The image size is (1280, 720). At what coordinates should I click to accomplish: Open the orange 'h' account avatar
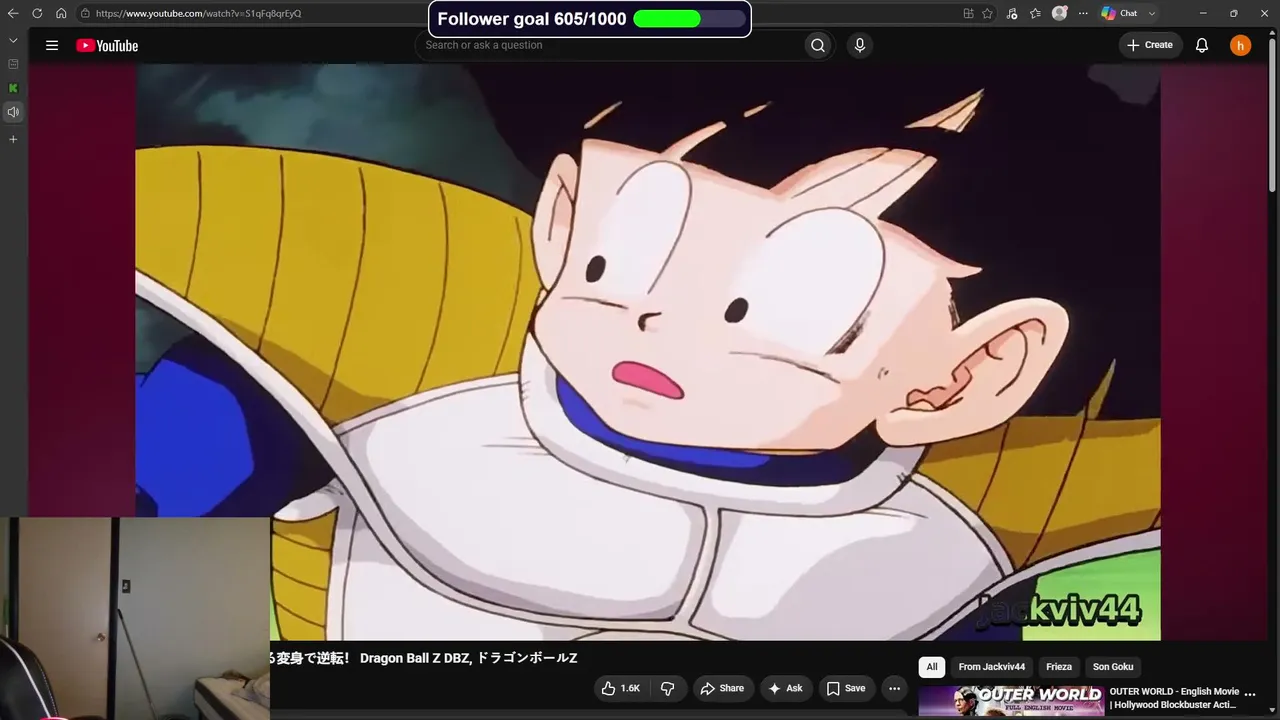tap(1240, 45)
